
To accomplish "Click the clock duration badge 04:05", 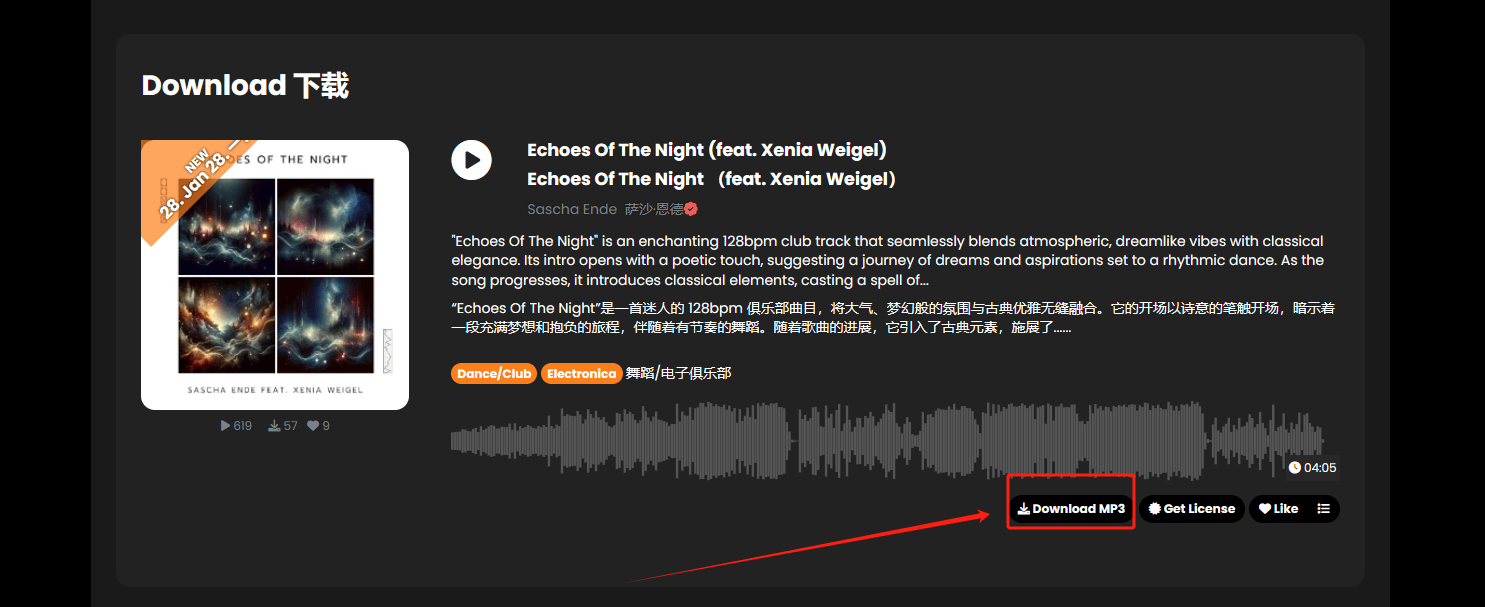I will [1312, 467].
